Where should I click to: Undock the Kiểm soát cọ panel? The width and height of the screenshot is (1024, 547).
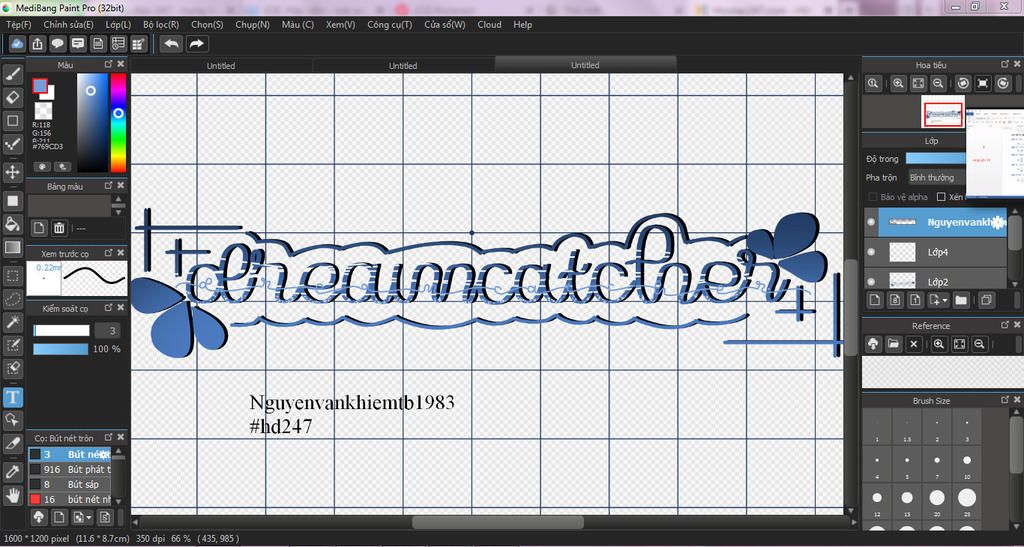(x=109, y=307)
